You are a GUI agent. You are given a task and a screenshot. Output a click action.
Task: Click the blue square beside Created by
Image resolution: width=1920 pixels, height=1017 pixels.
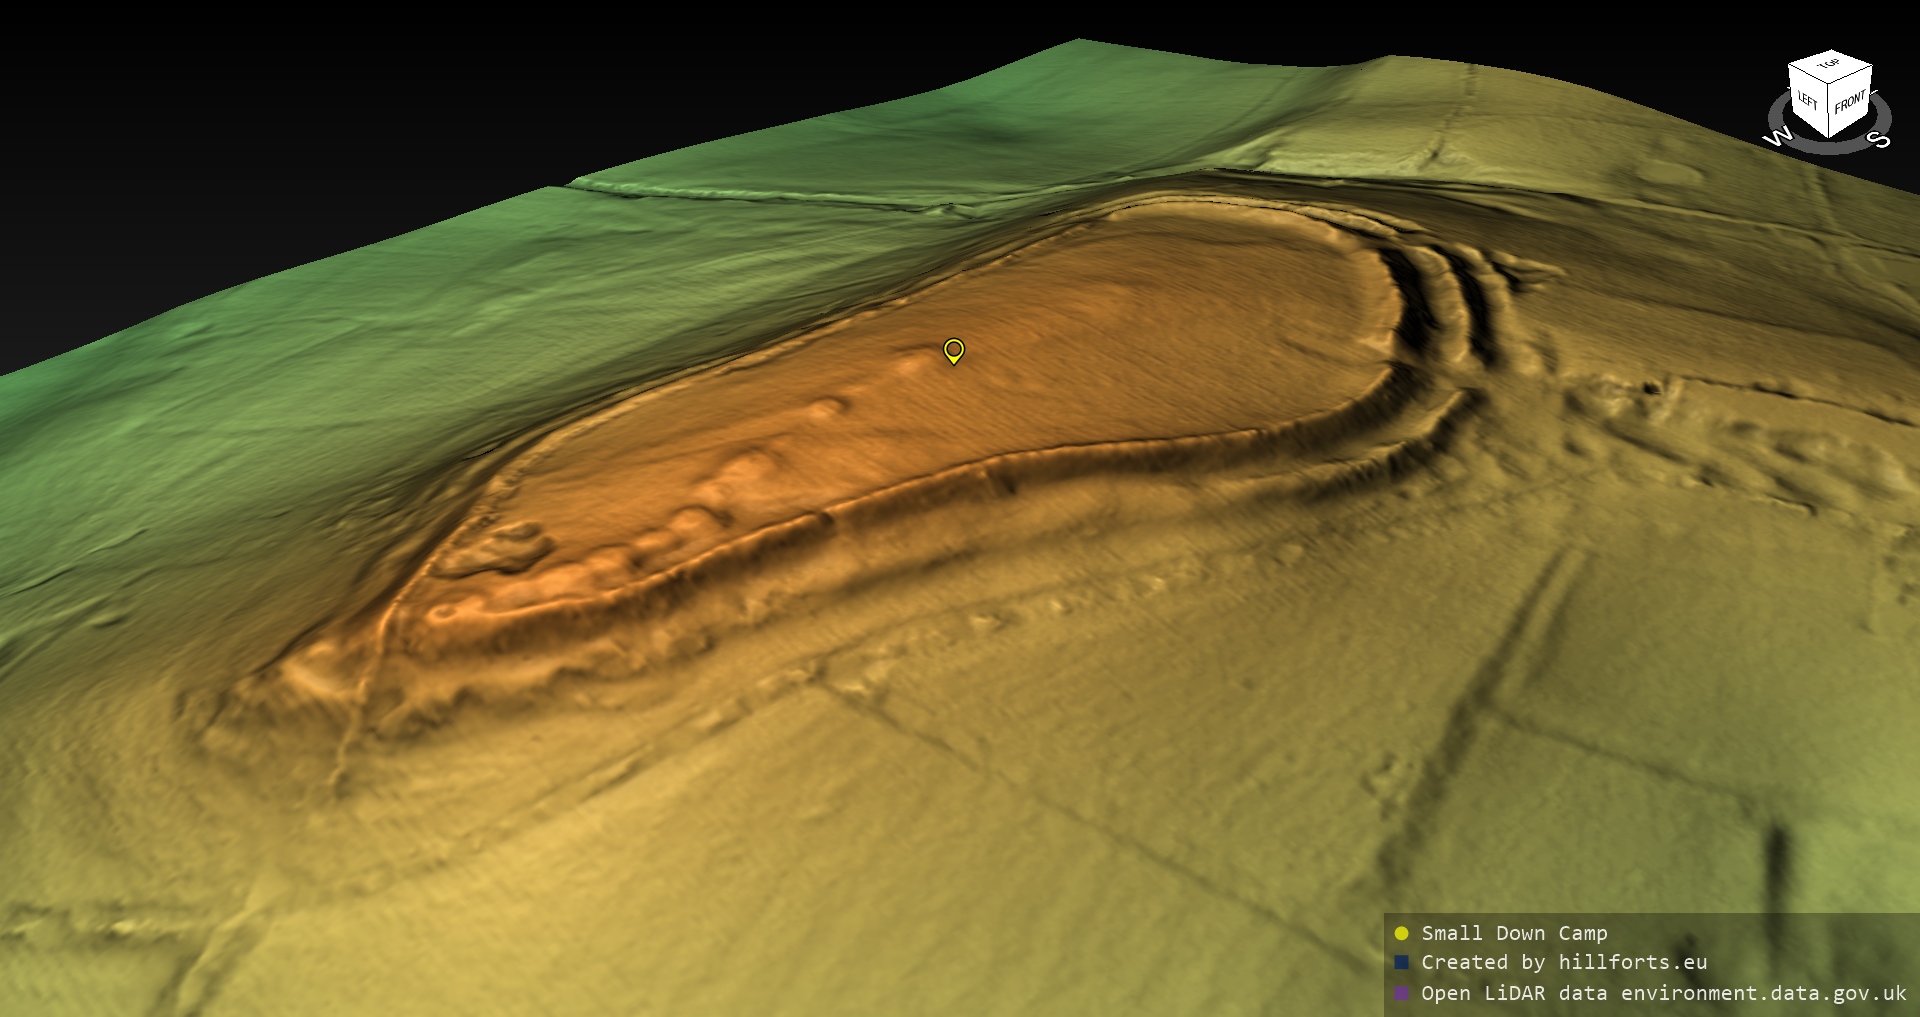click(1401, 962)
